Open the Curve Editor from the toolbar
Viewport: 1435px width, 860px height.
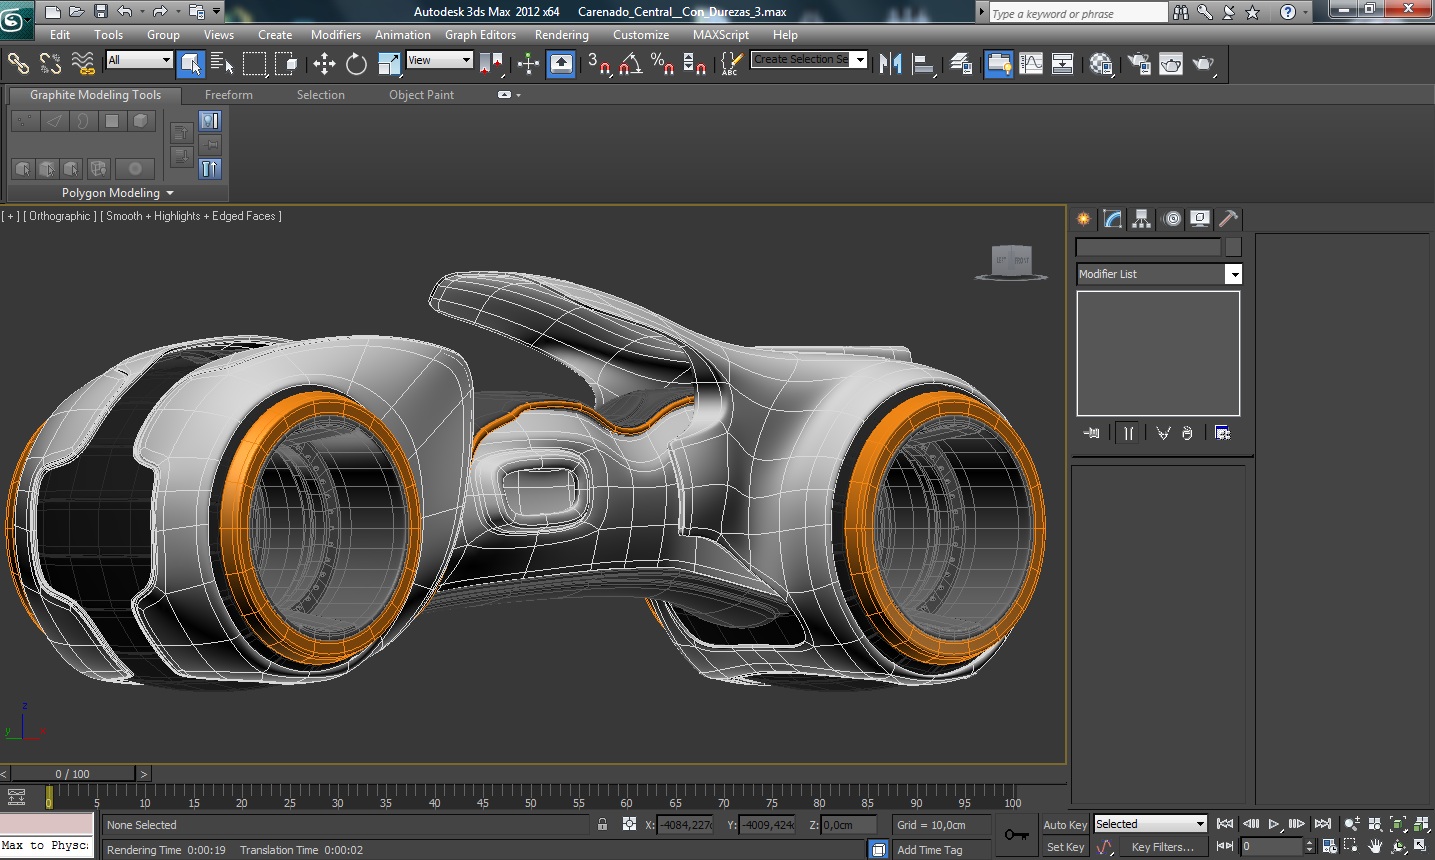point(1031,64)
